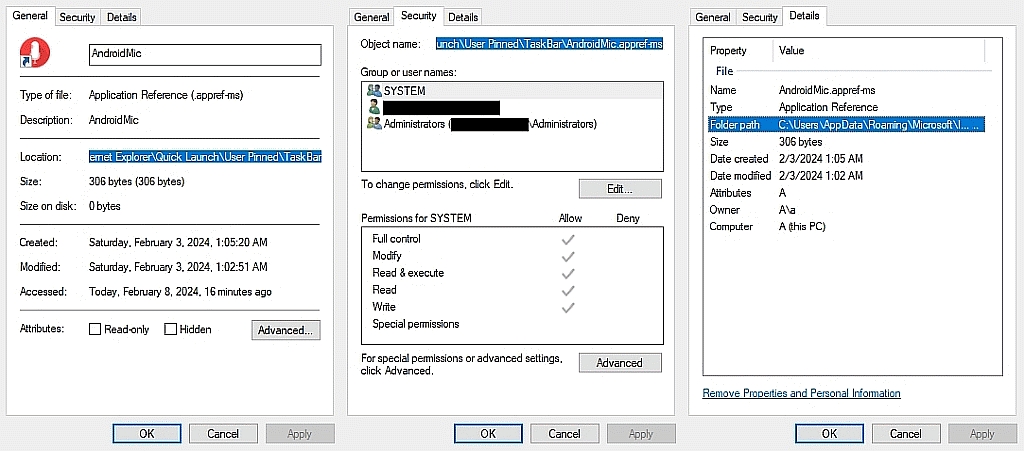Select Security tab in middle panel
The height and width of the screenshot is (451, 1024).
419,16
